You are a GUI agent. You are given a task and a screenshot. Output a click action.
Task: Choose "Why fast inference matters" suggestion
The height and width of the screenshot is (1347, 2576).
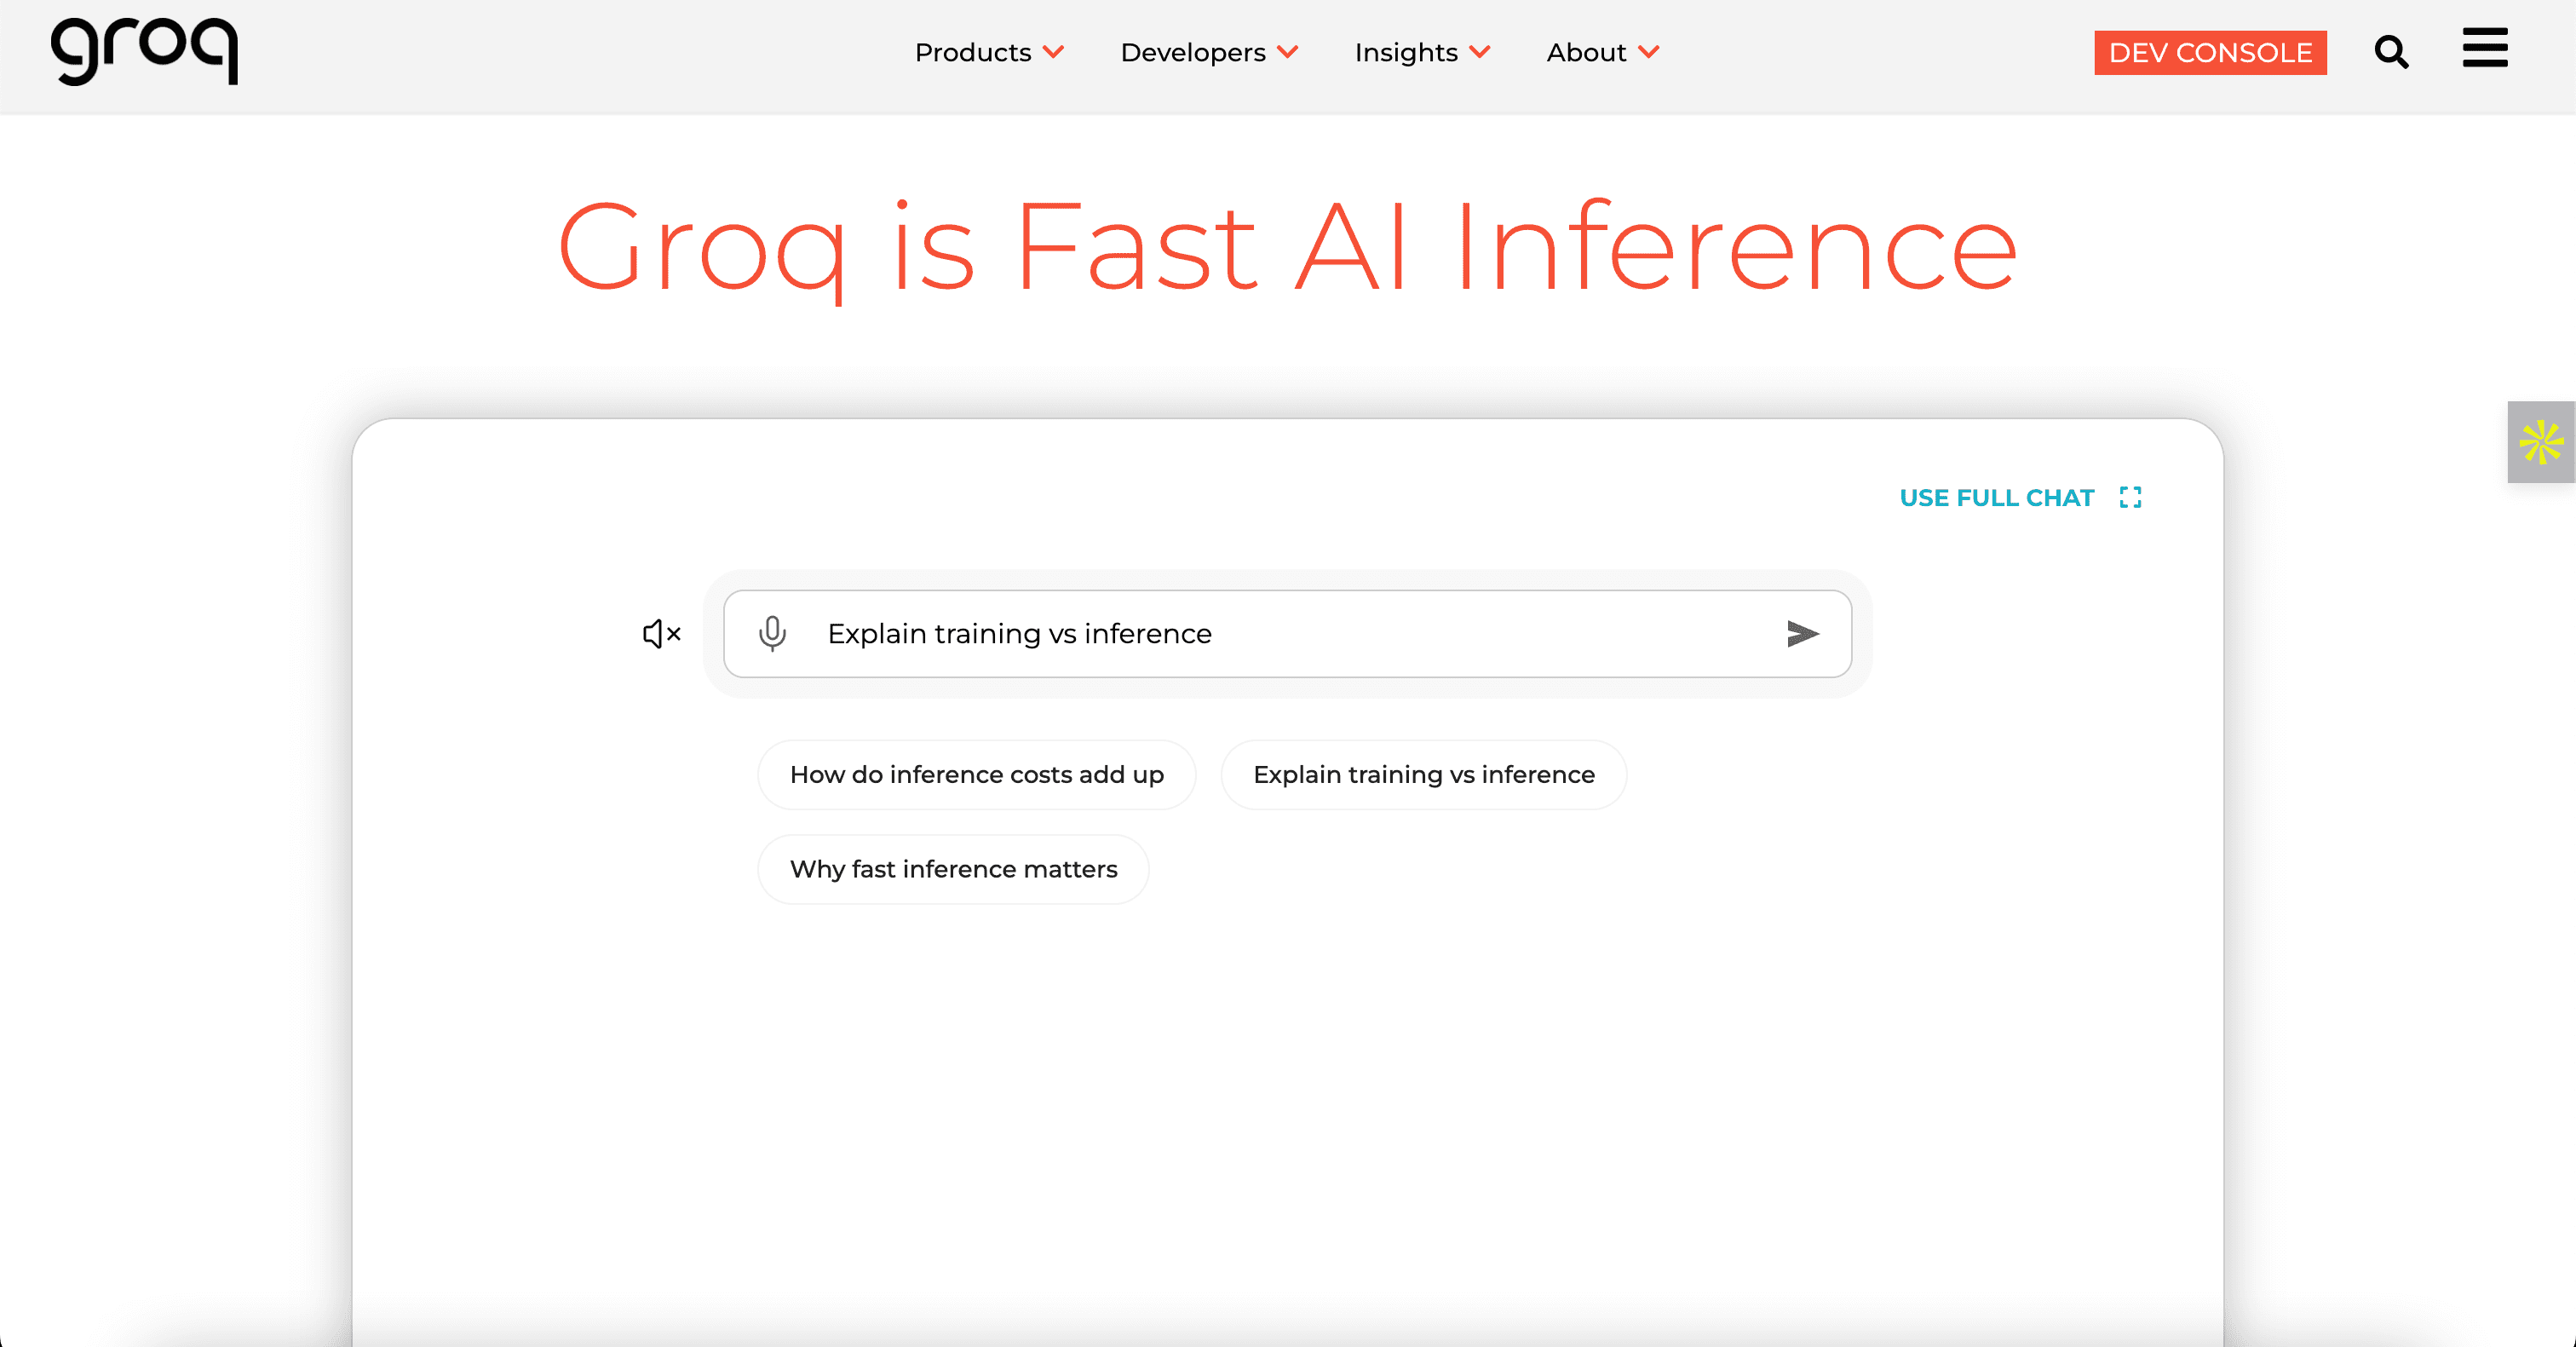click(x=953, y=870)
